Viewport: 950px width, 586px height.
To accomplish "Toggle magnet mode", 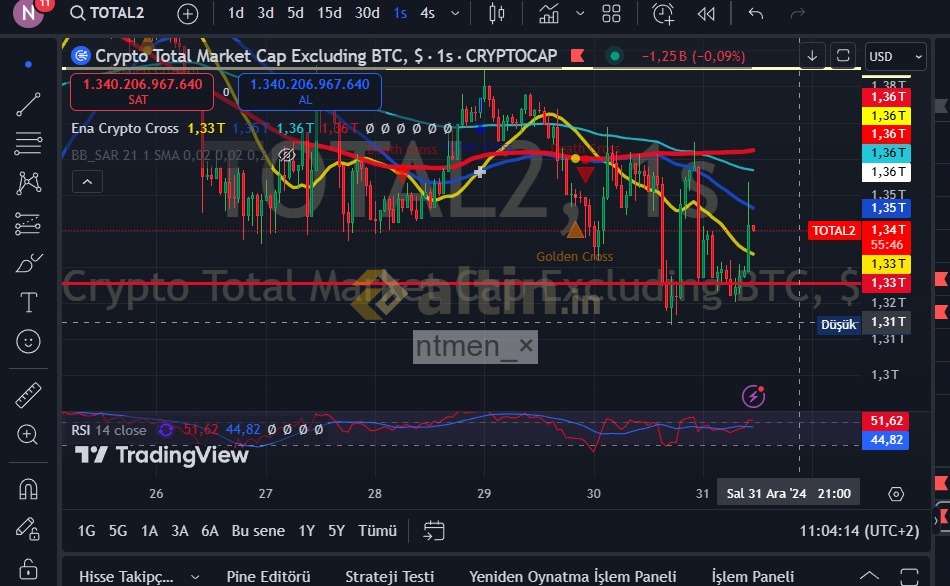I will coord(28,488).
